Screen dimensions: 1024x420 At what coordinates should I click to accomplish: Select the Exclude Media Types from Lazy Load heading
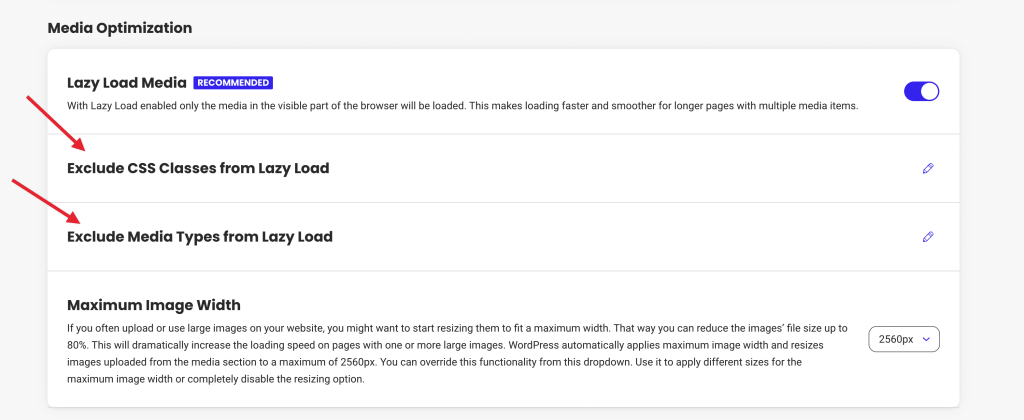(200, 236)
